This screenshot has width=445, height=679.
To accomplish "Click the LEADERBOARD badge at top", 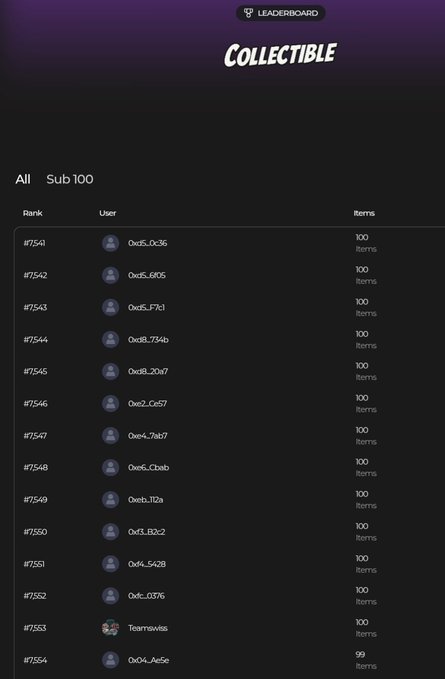I will [x=281, y=13].
